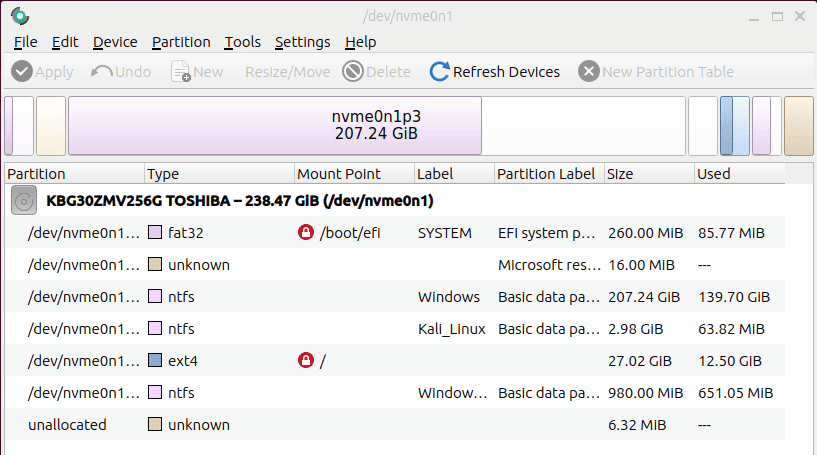817x455 pixels.
Task: Click the New Partition Table X icon
Action: coord(589,71)
